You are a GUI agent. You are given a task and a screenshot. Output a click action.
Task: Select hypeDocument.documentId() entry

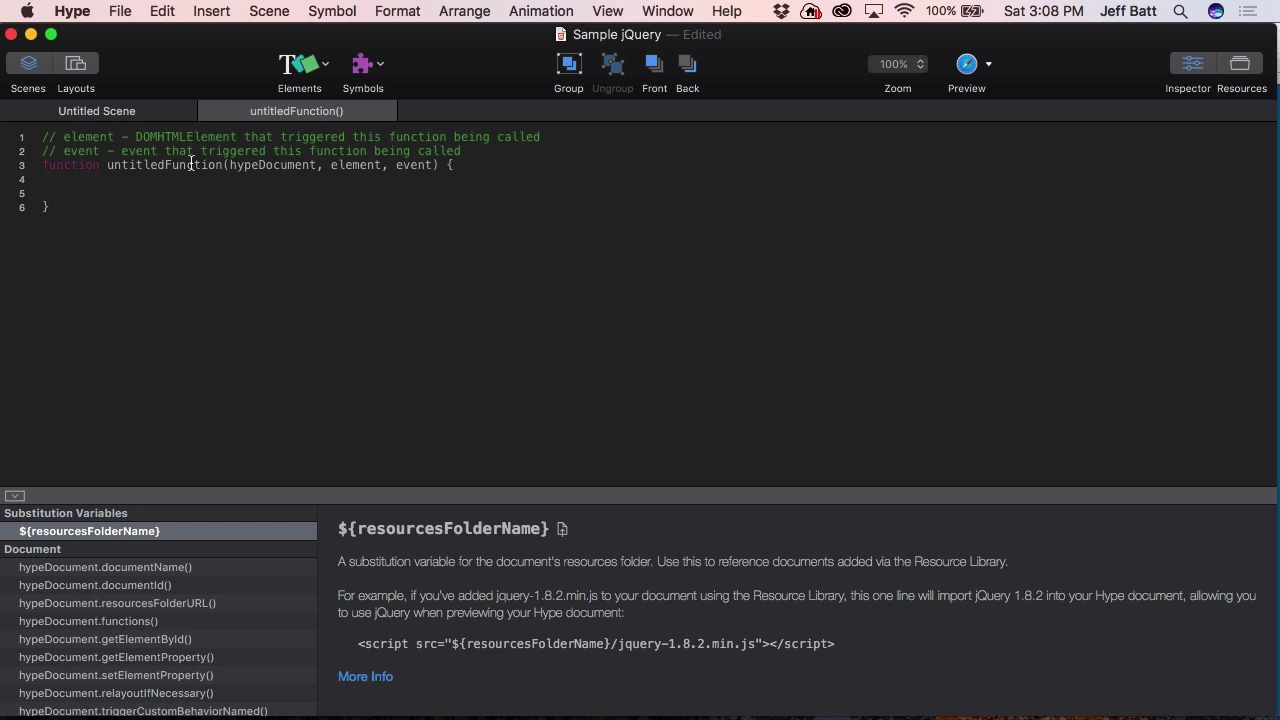click(x=158, y=585)
